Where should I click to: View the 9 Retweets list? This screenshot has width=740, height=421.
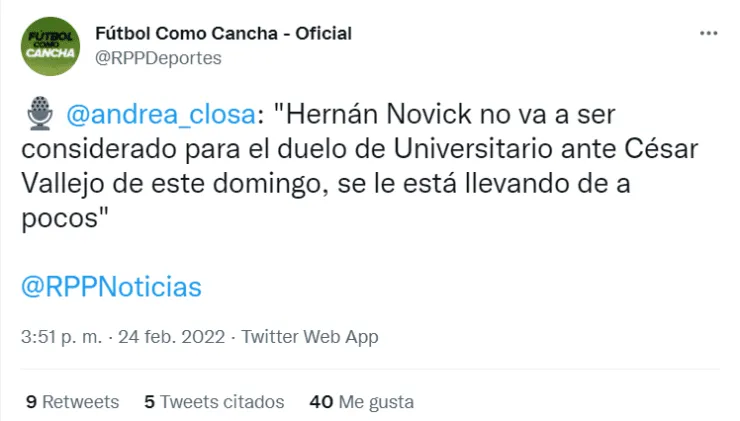pos(72,402)
